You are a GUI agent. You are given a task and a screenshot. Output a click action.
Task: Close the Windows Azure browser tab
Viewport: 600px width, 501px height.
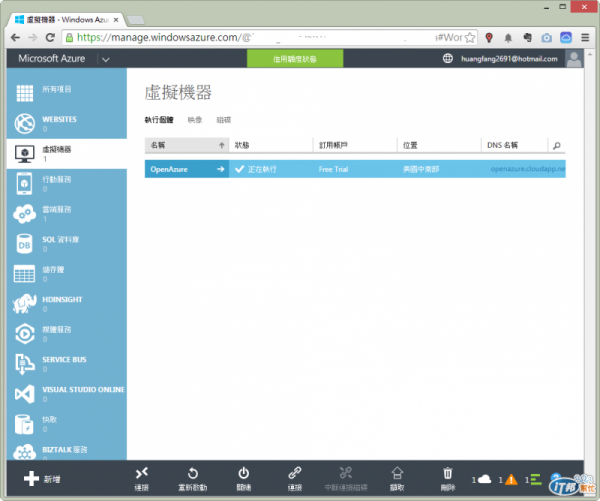(x=116, y=20)
